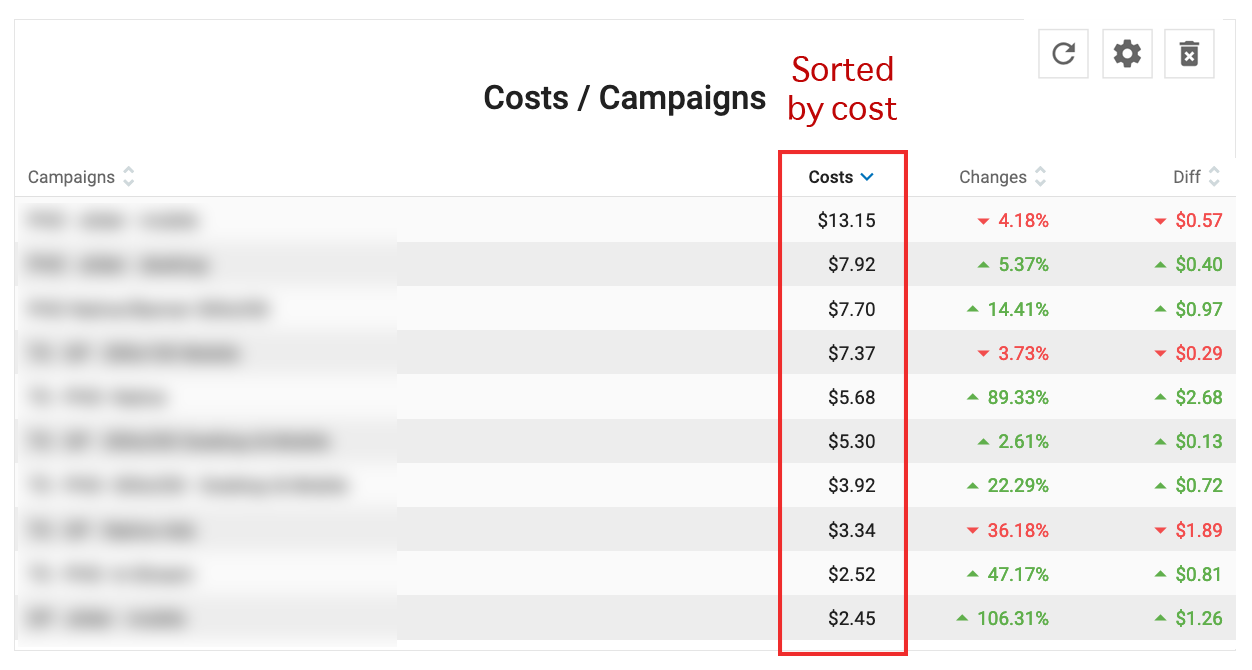Click the Changes column header label
The width and height of the screenshot is (1252, 670).
click(992, 177)
